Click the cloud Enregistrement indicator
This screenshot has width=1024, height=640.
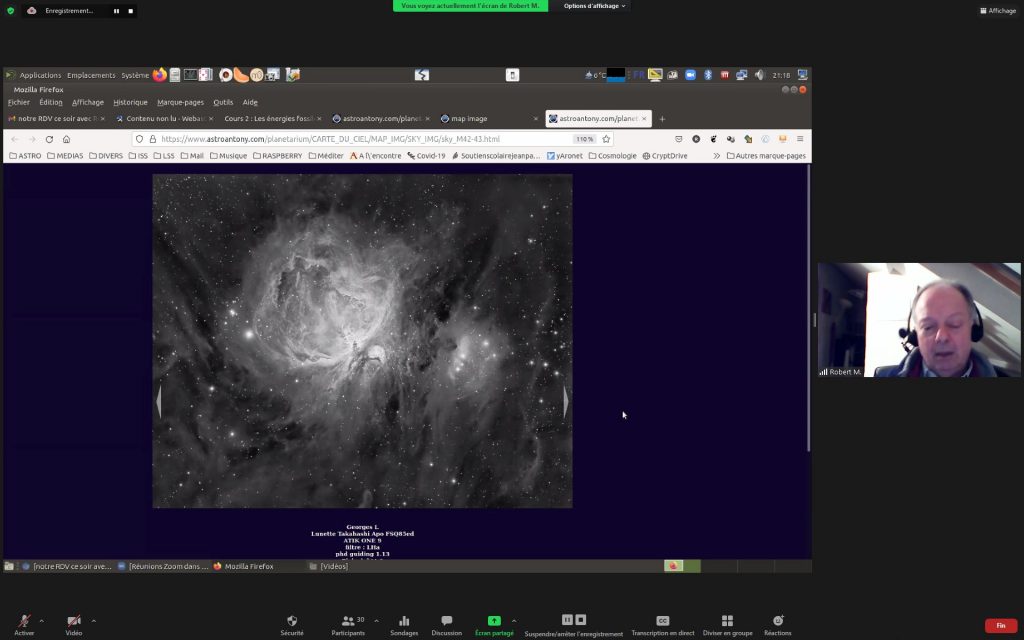[x=61, y=10]
